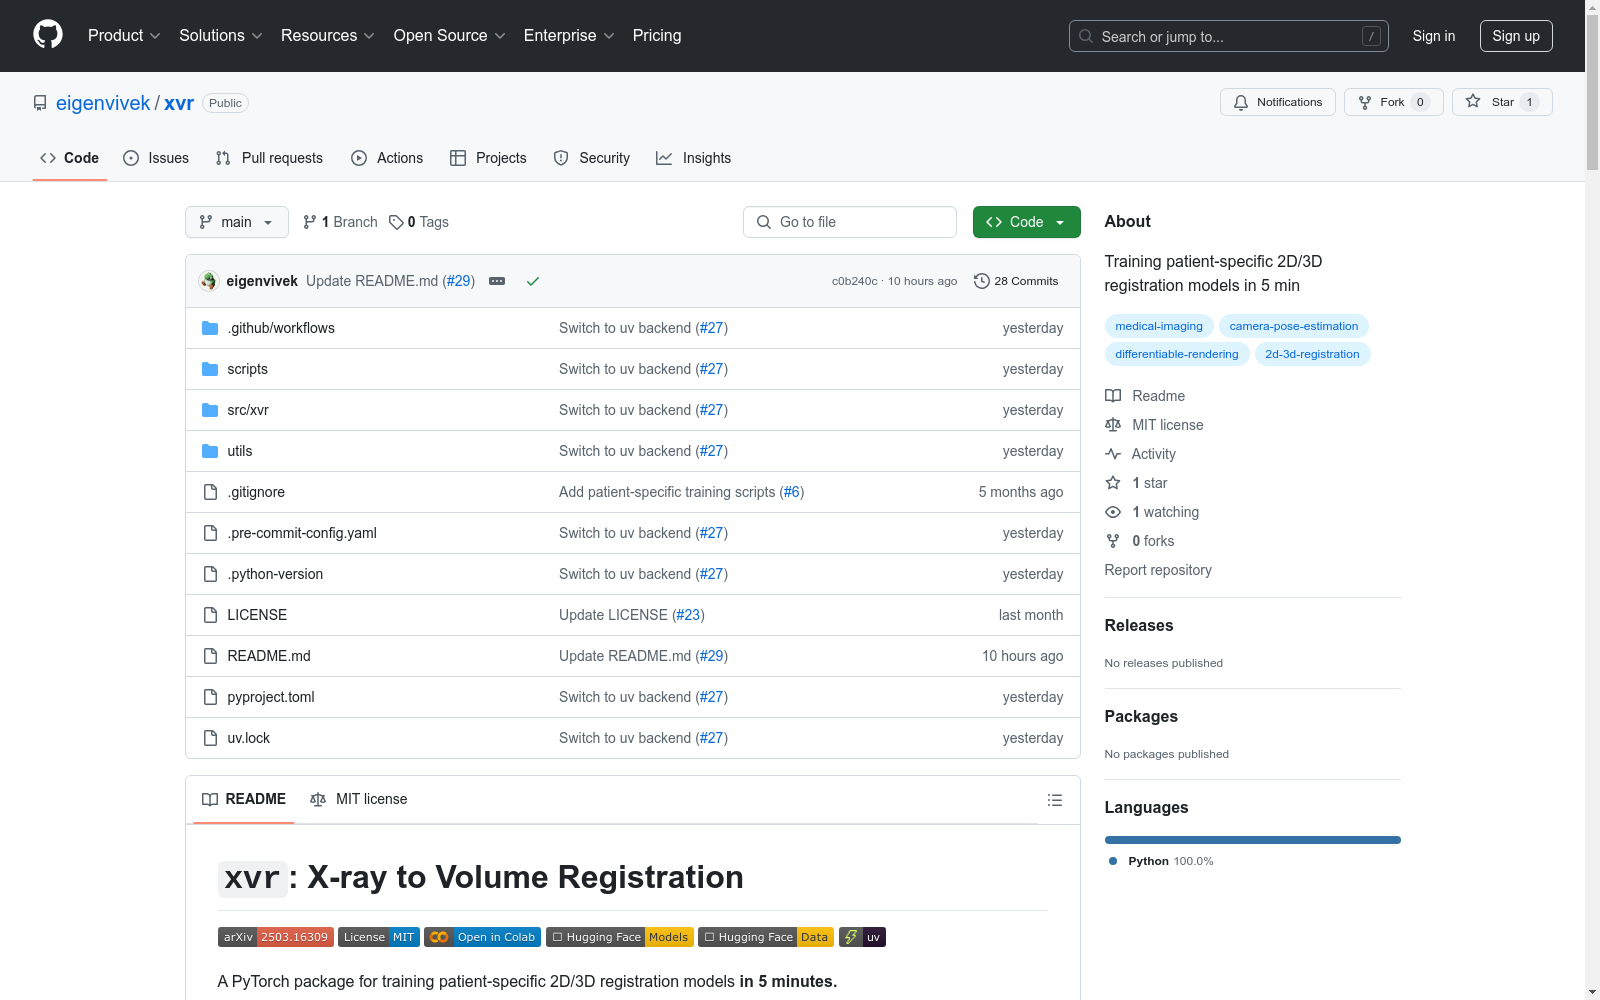Toggle repository Notifications bell
1600x1000 pixels.
click(1277, 102)
